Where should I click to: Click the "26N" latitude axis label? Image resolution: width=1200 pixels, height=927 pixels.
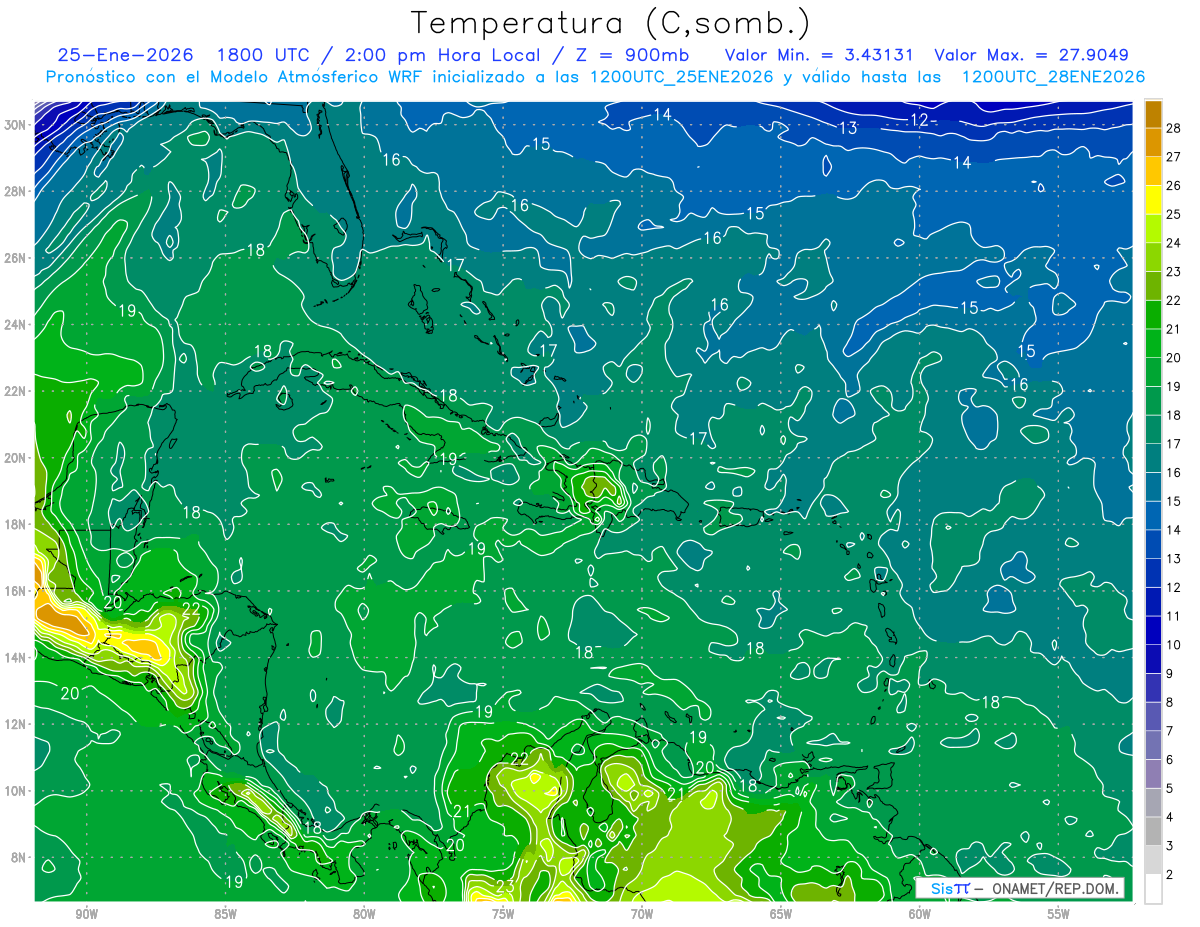point(16,258)
